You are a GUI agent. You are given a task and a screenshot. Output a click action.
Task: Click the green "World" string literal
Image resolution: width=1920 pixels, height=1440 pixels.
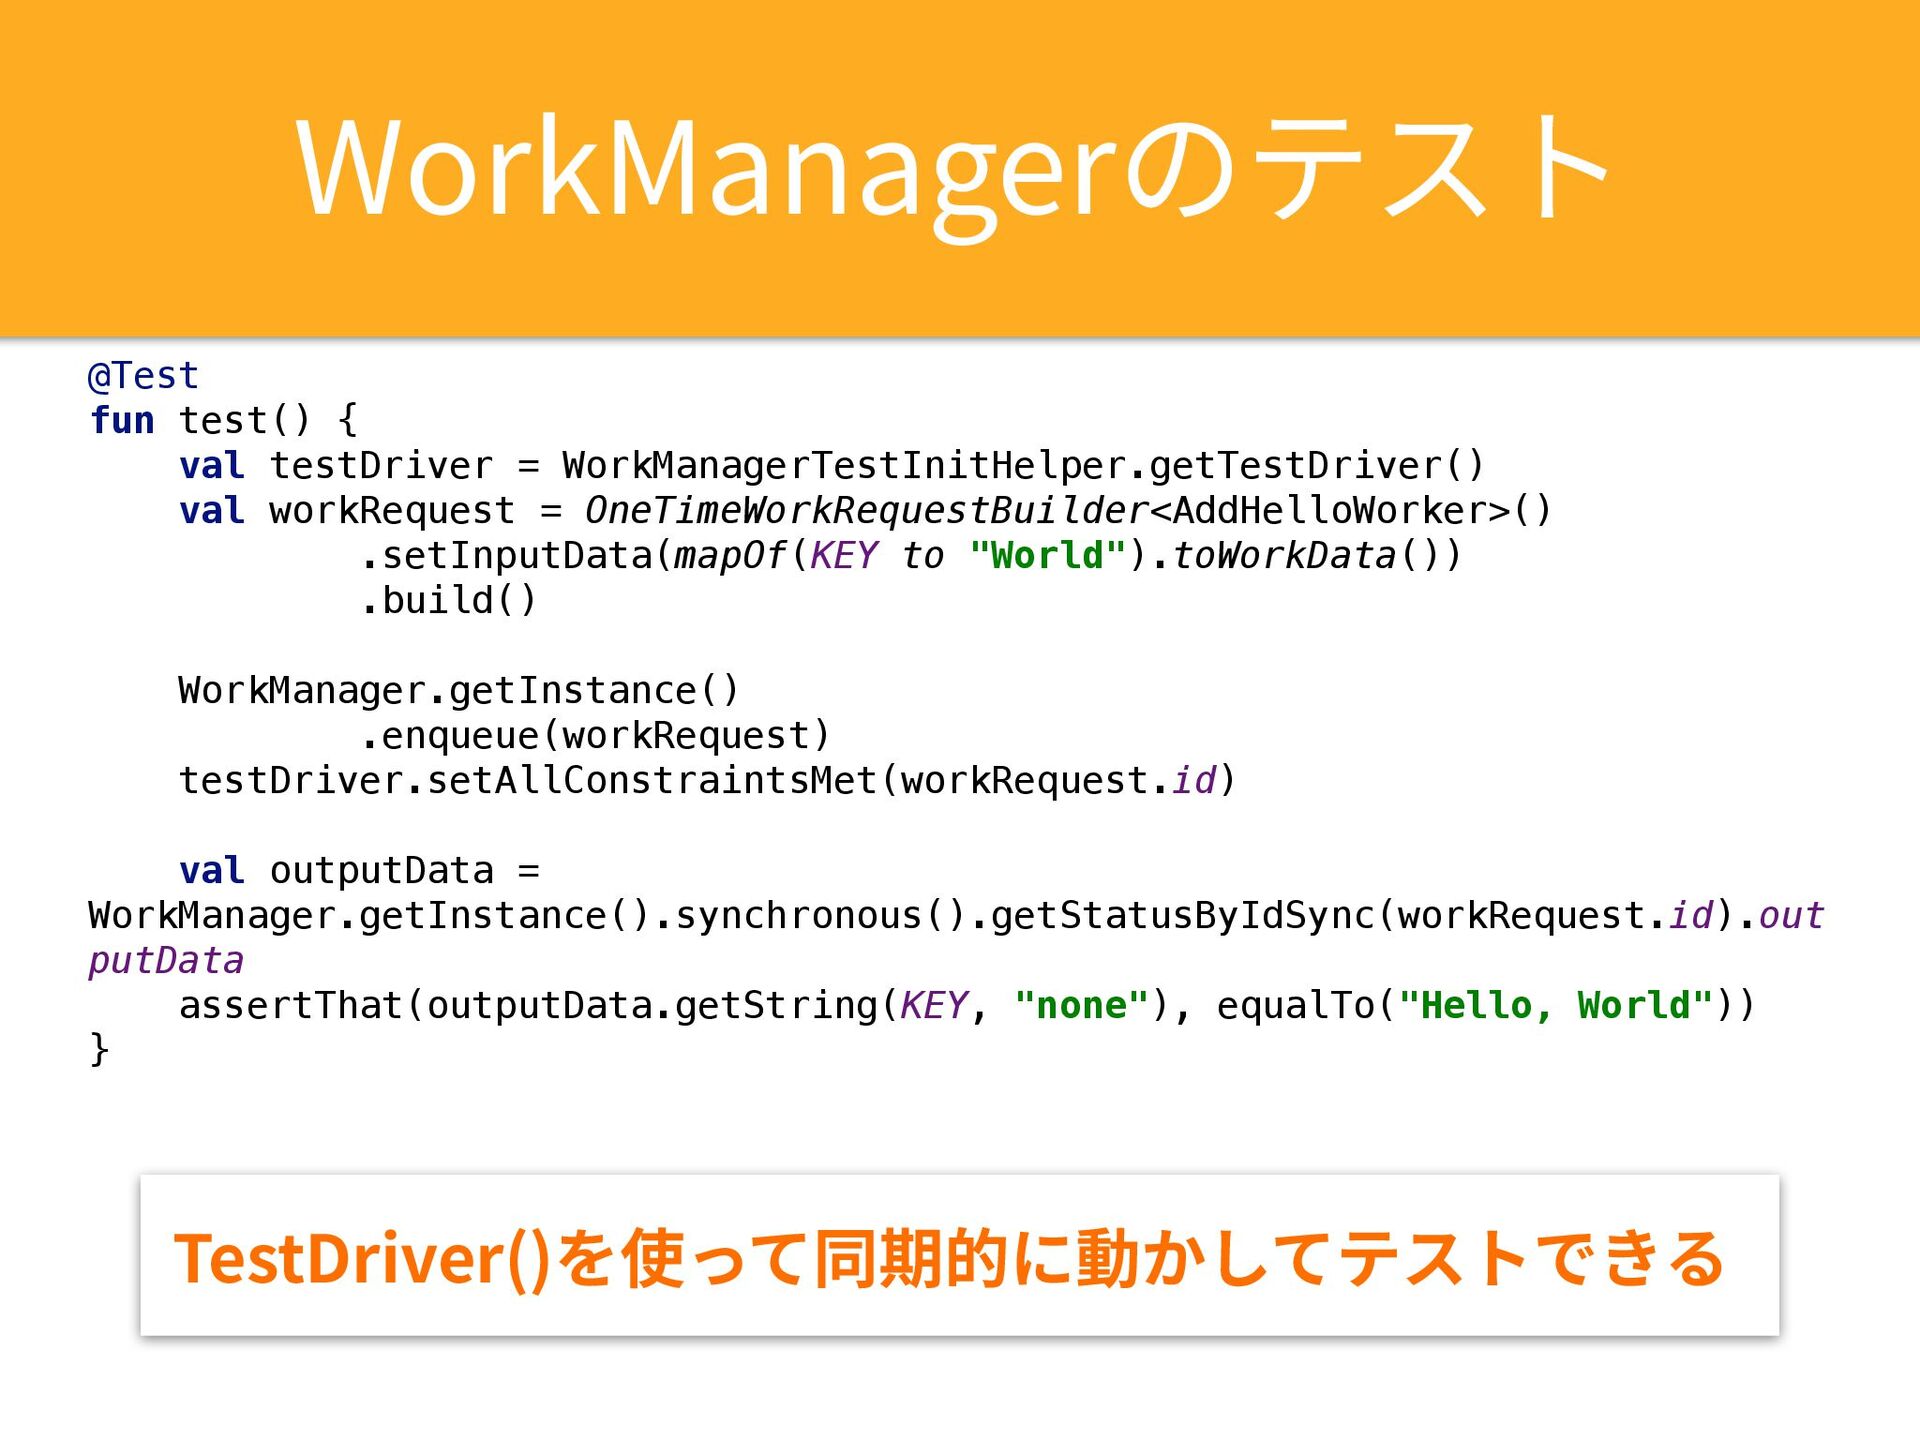pyautogui.click(x=1047, y=556)
